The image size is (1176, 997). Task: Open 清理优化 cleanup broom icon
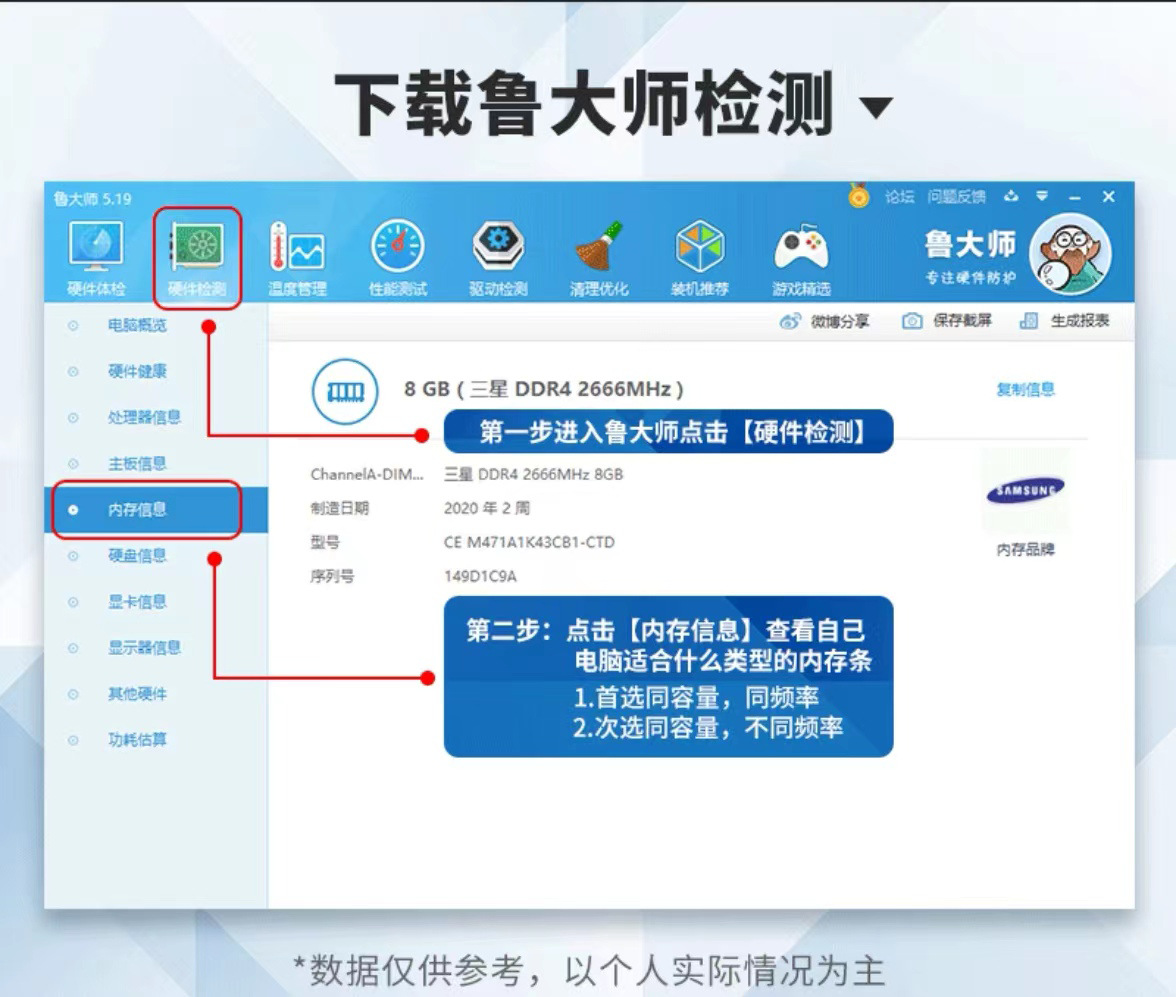click(599, 259)
